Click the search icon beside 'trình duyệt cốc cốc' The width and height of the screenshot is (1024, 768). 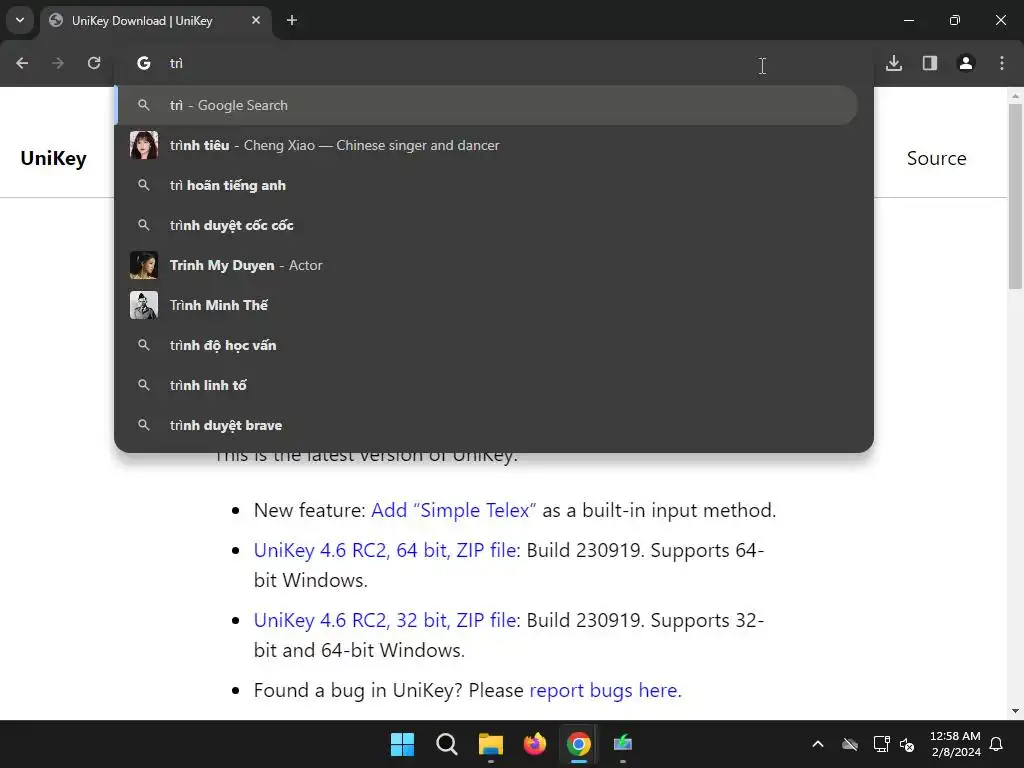tap(144, 225)
